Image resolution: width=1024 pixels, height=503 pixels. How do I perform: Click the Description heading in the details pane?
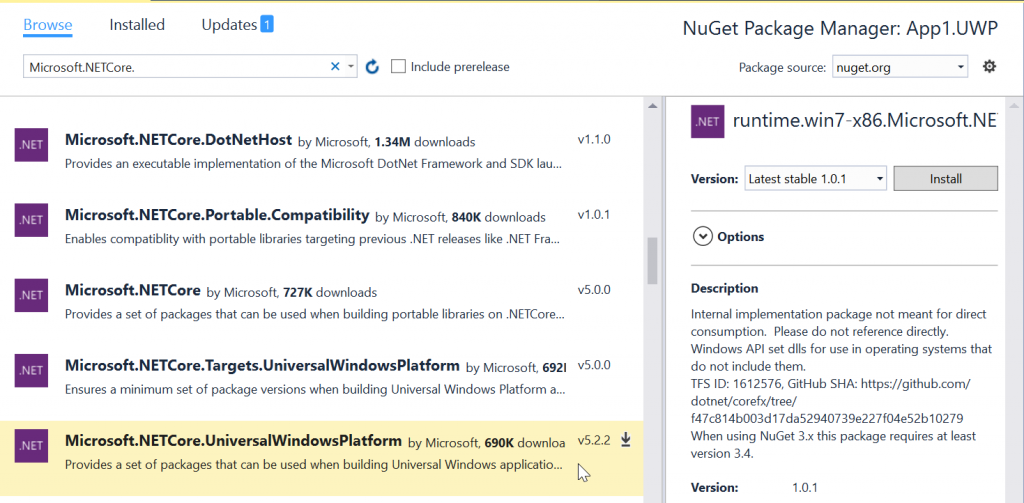point(725,288)
